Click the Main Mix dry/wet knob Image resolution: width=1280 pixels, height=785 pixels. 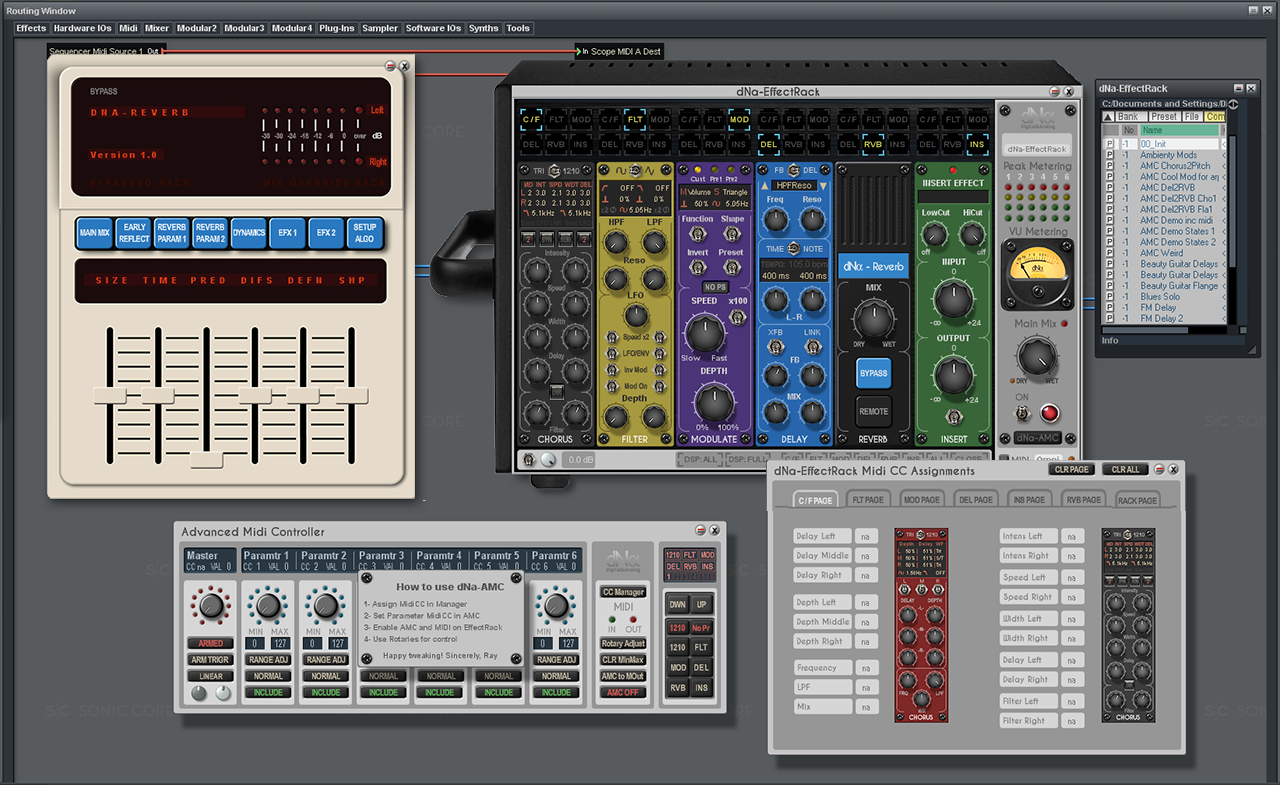pos(1036,355)
